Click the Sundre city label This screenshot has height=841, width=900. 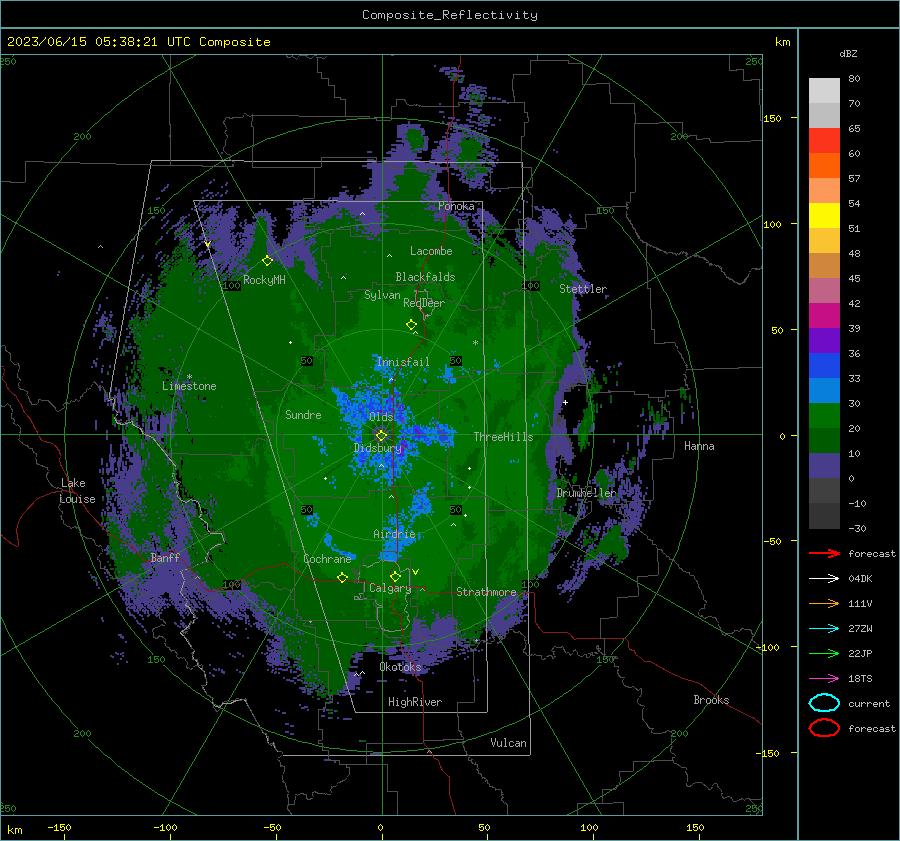(x=303, y=414)
